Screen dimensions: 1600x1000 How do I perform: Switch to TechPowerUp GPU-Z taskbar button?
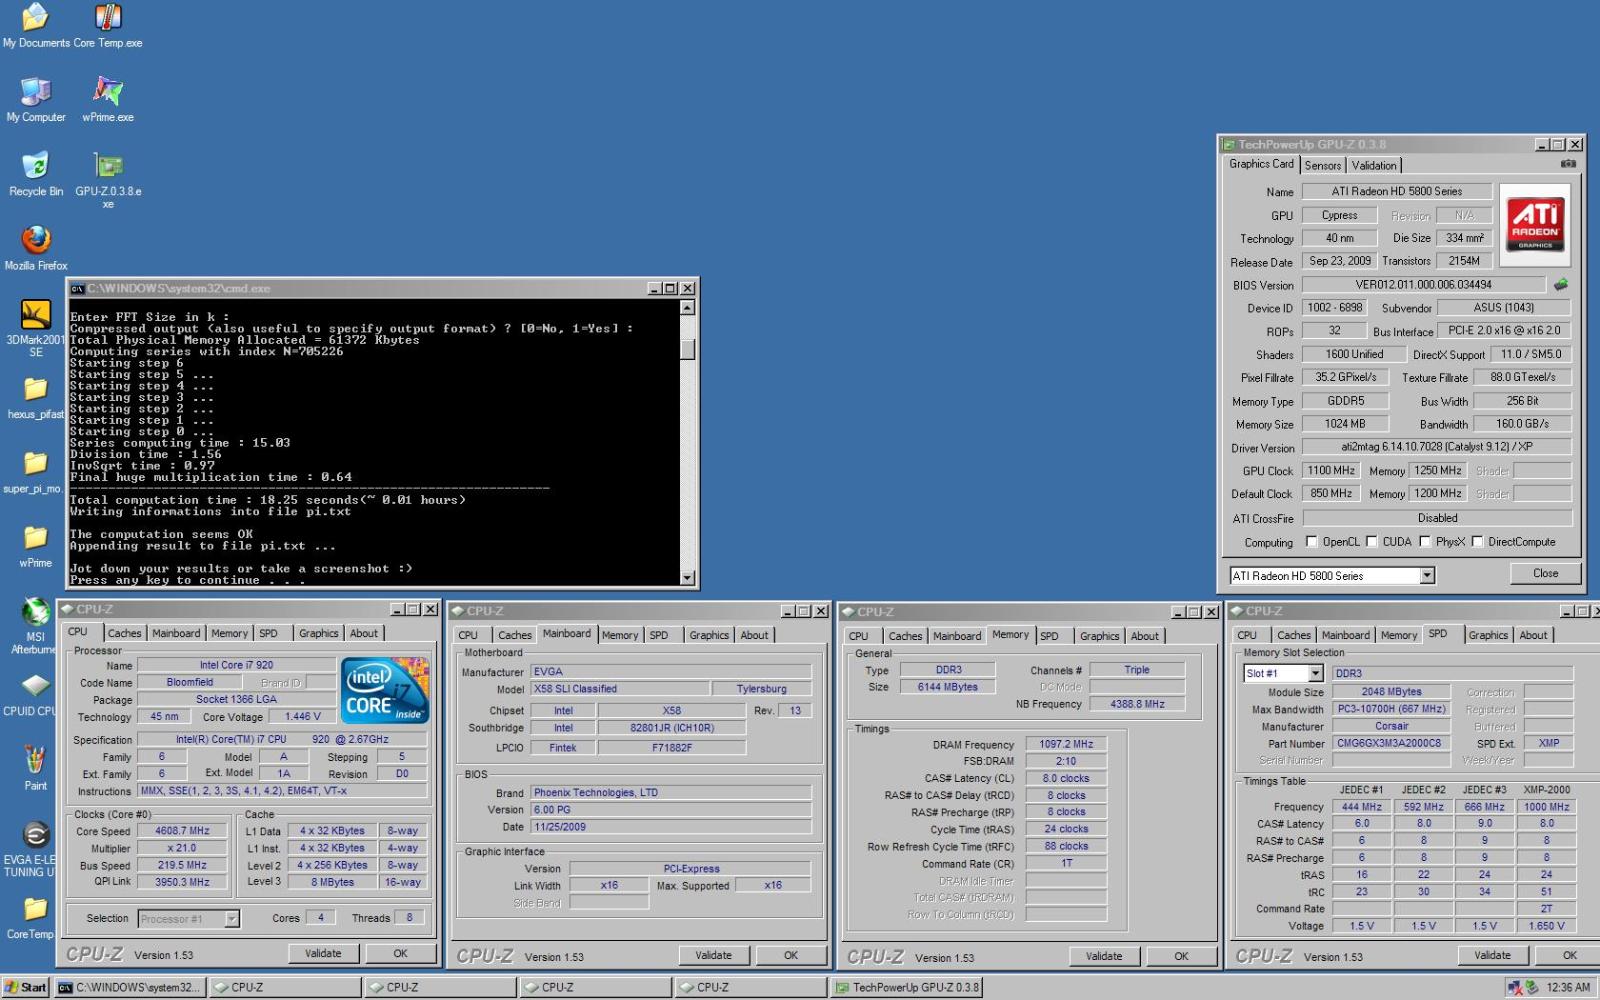(907, 988)
